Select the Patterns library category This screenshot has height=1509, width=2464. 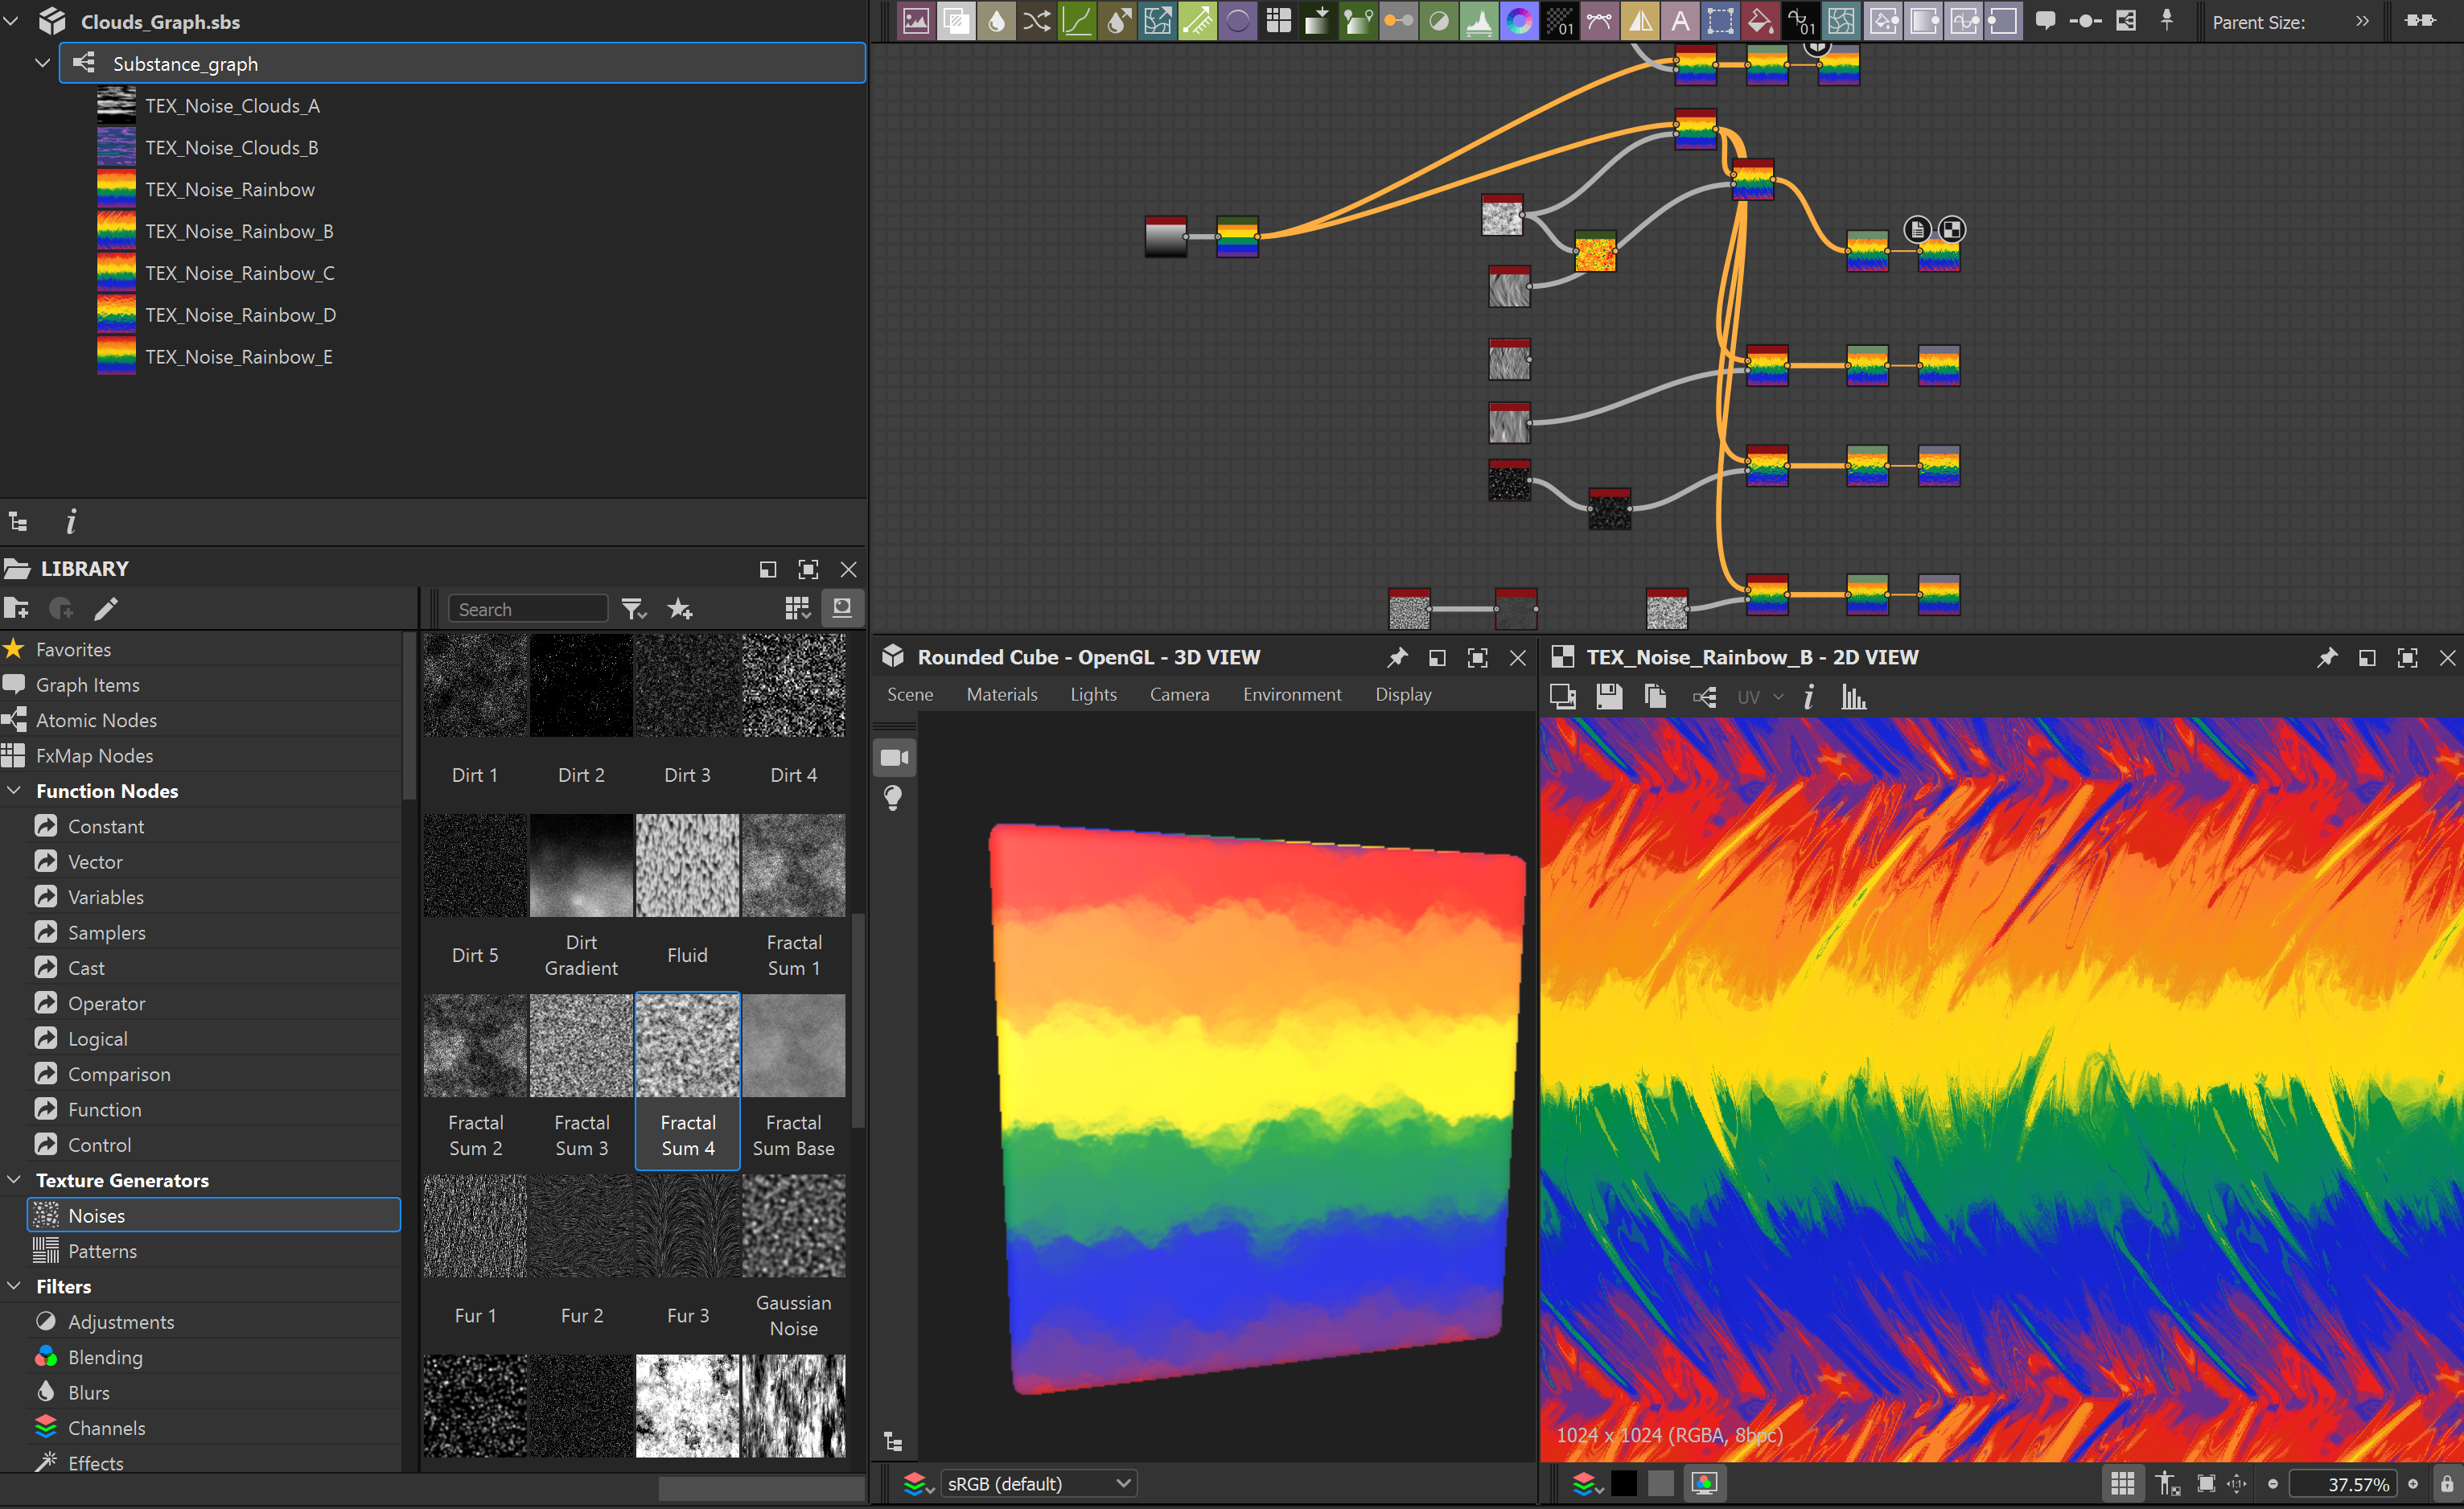tap(214, 1251)
